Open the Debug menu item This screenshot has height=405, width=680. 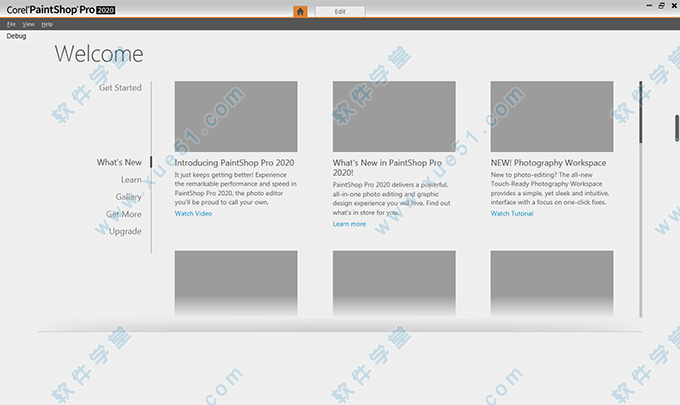coord(16,36)
